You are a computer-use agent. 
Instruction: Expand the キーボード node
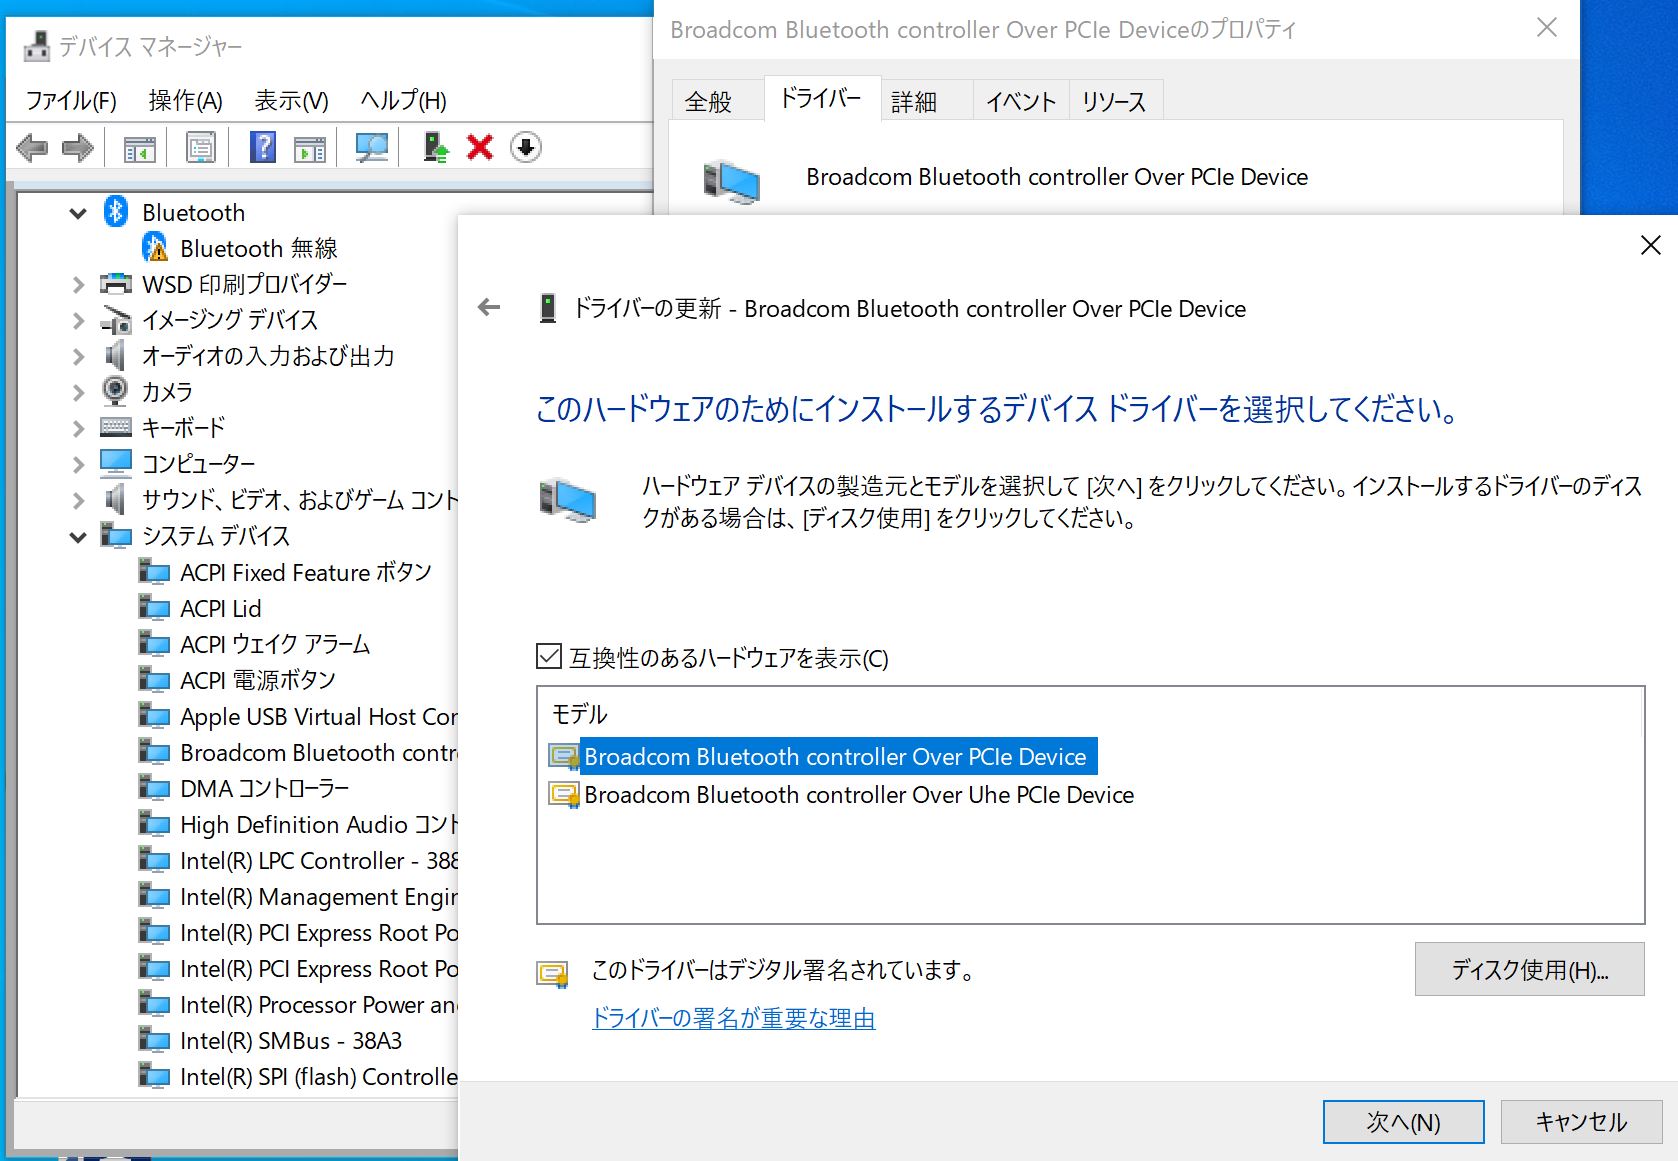tap(78, 429)
